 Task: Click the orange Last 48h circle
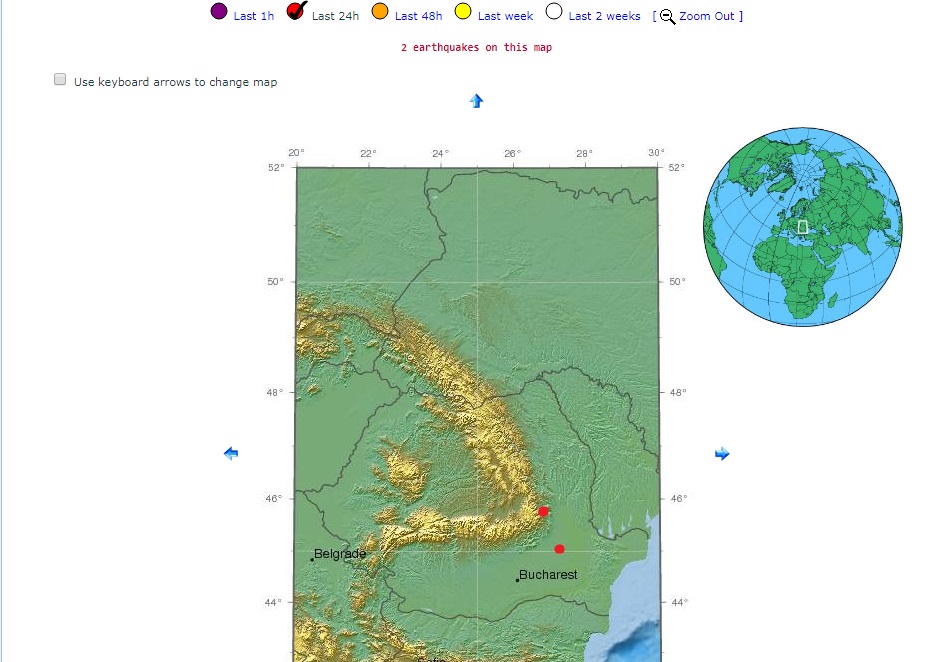pos(380,12)
